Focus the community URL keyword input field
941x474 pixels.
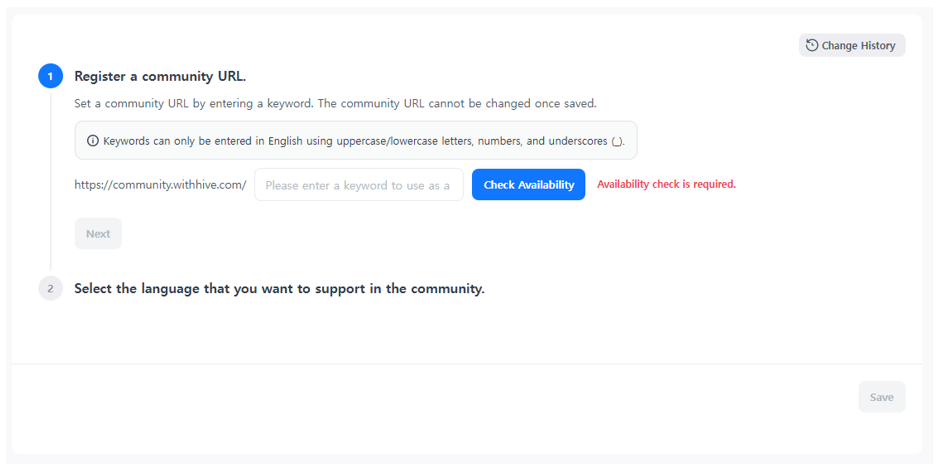pos(359,185)
